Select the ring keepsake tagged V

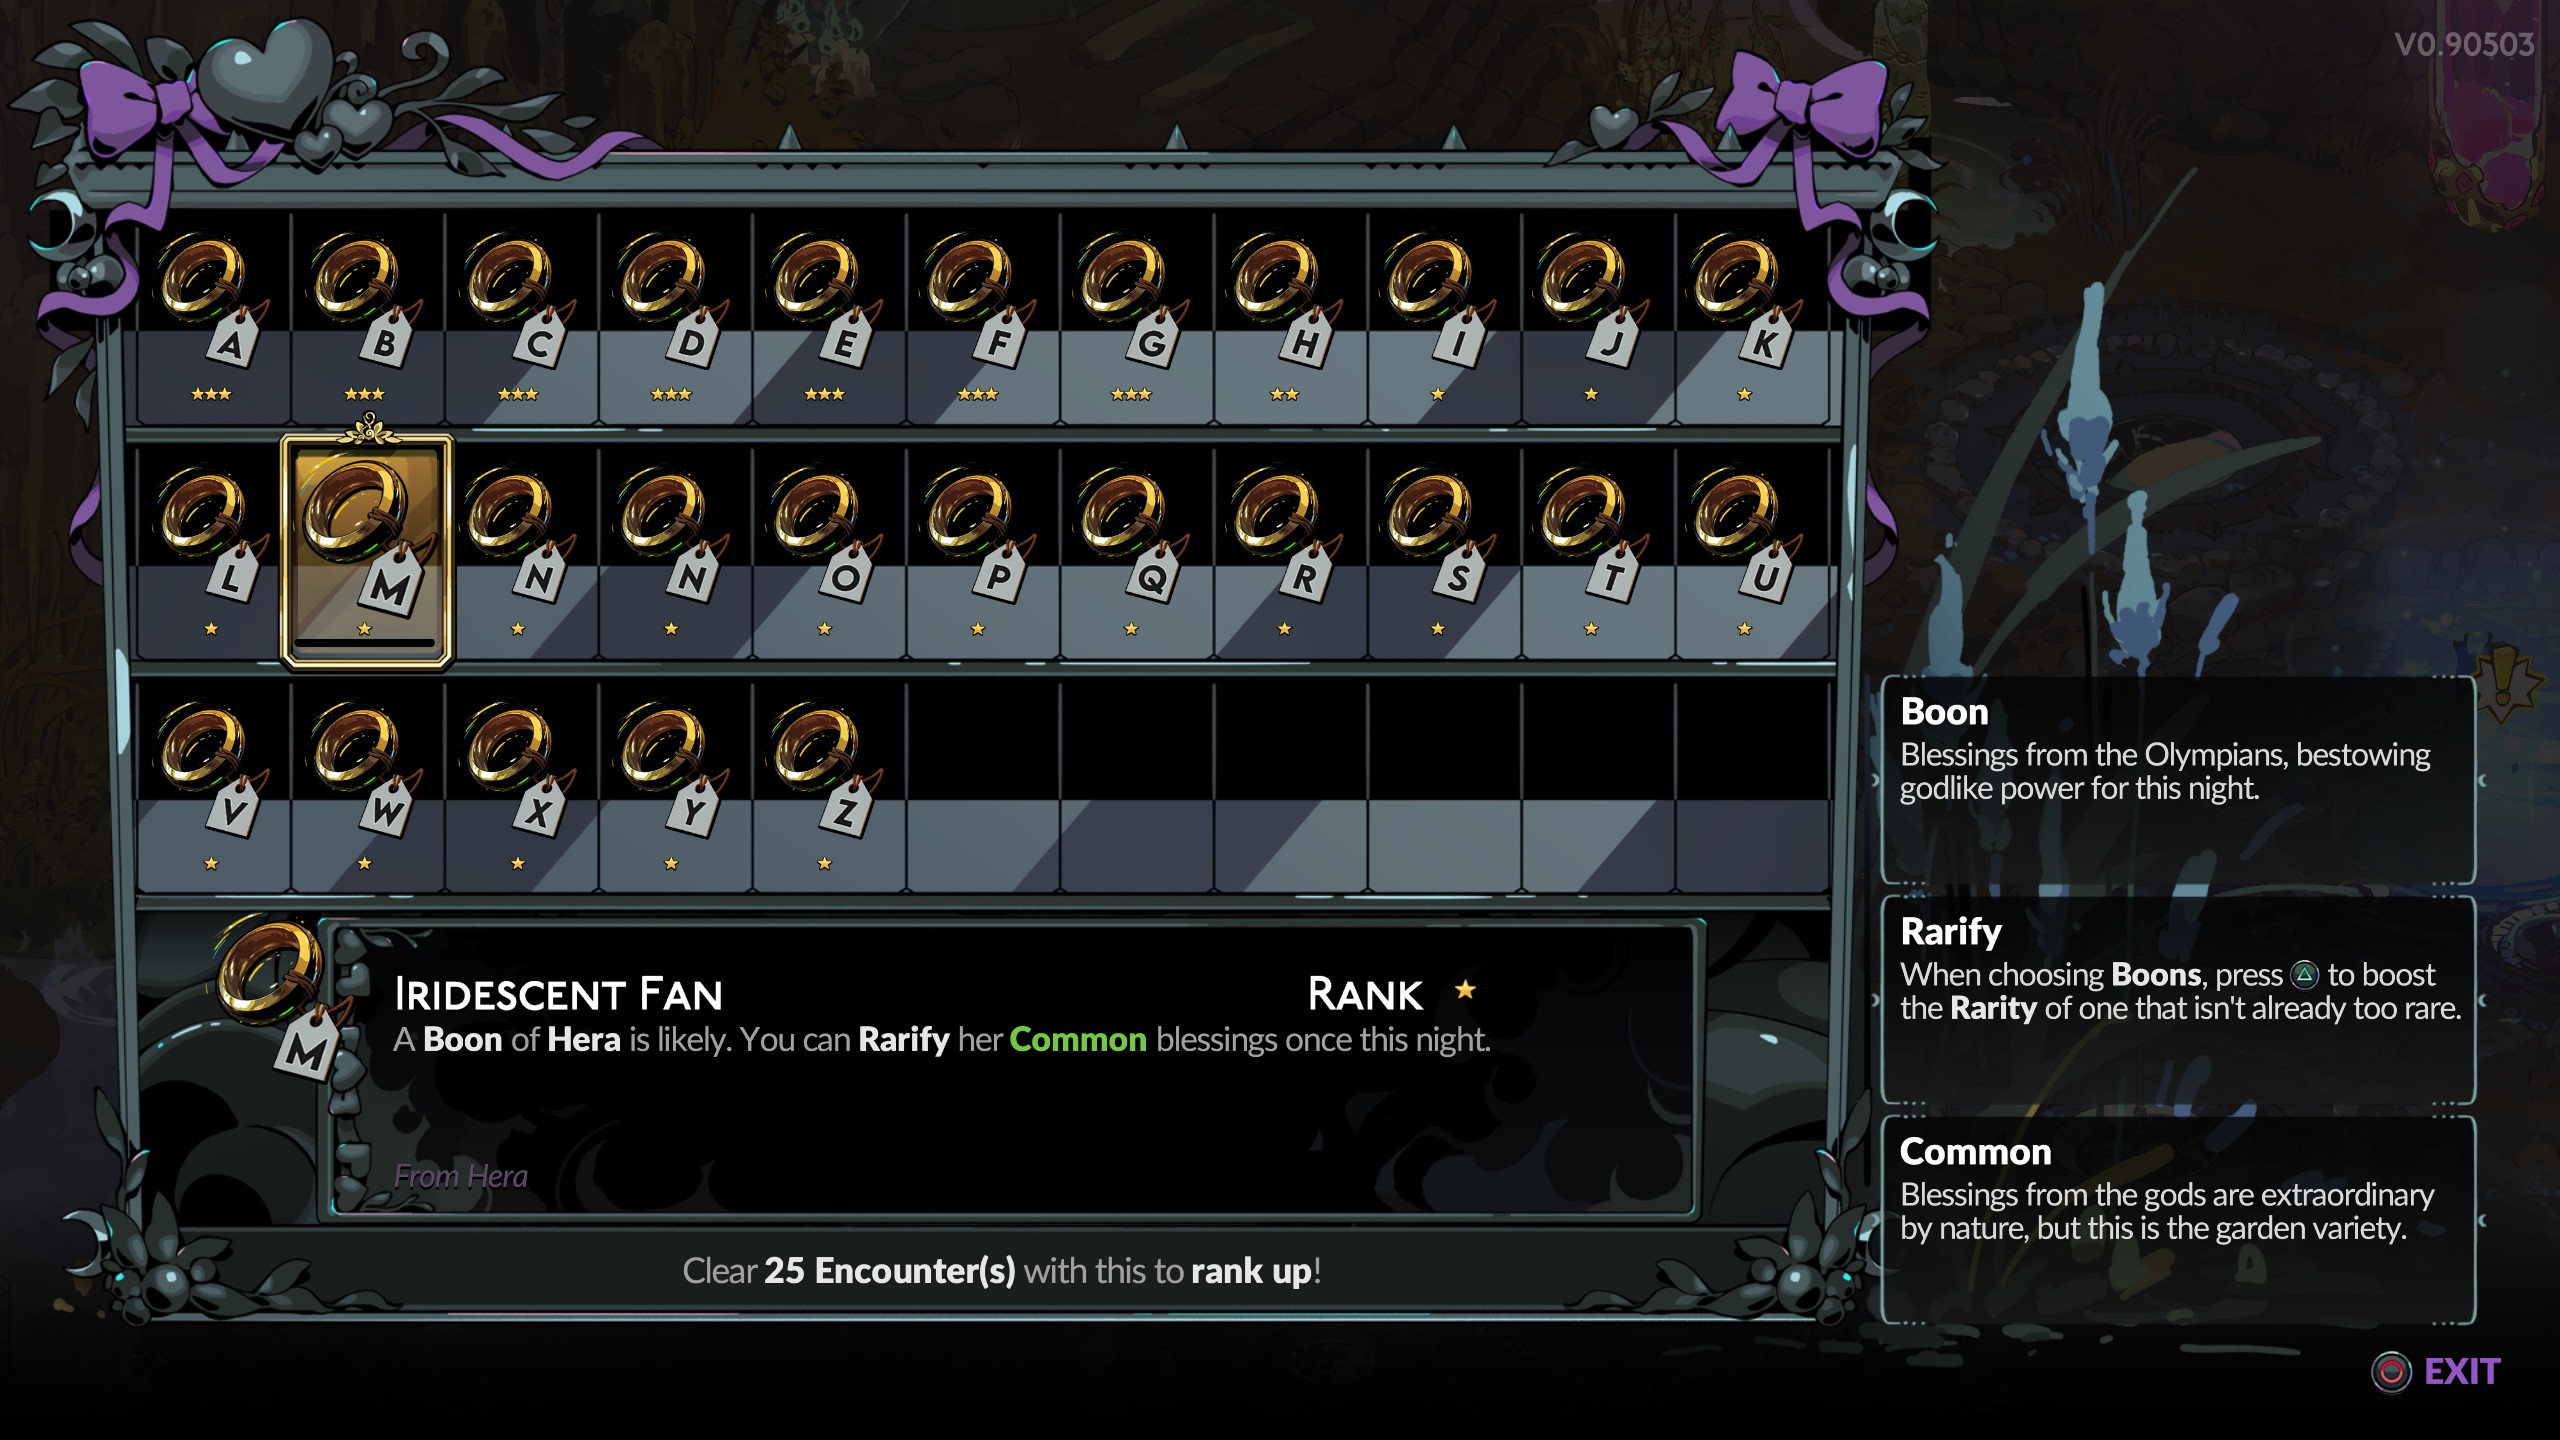(x=212, y=786)
